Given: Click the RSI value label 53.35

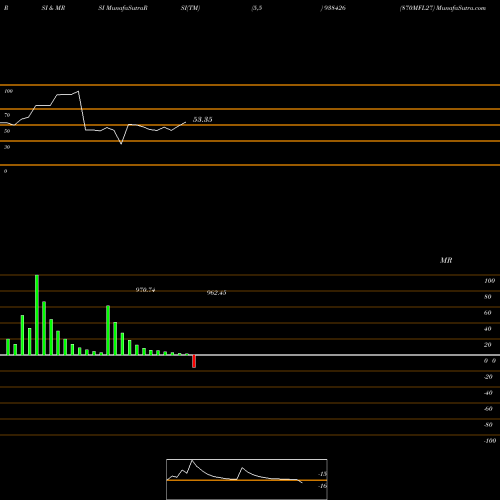Looking at the screenshot, I should (x=202, y=119).
